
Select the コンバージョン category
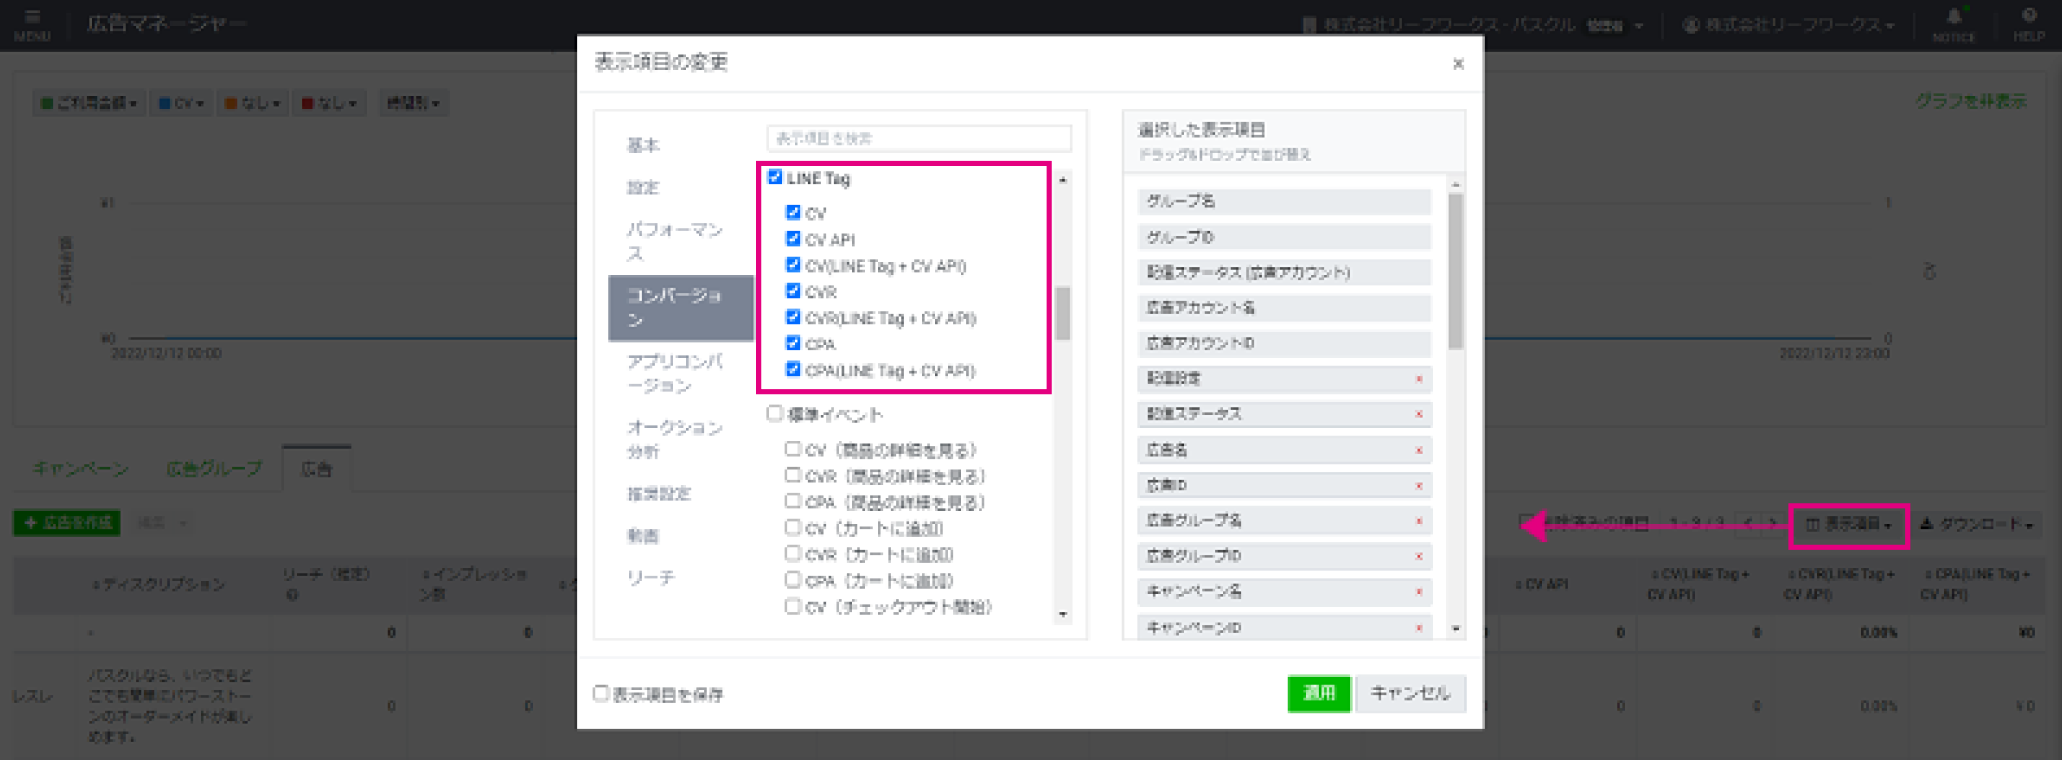click(x=680, y=307)
